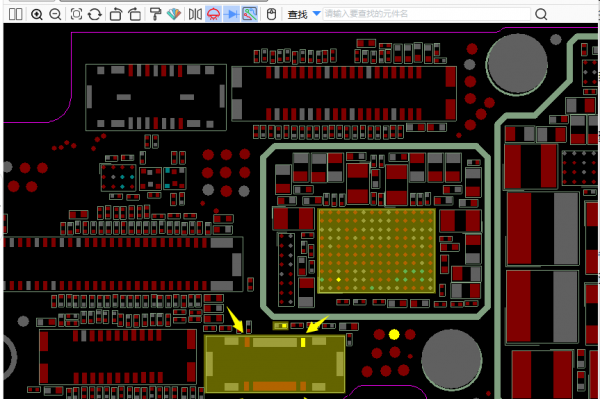Open the color palette fan icon
The width and height of the screenshot is (600, 399).
(174, 15)
